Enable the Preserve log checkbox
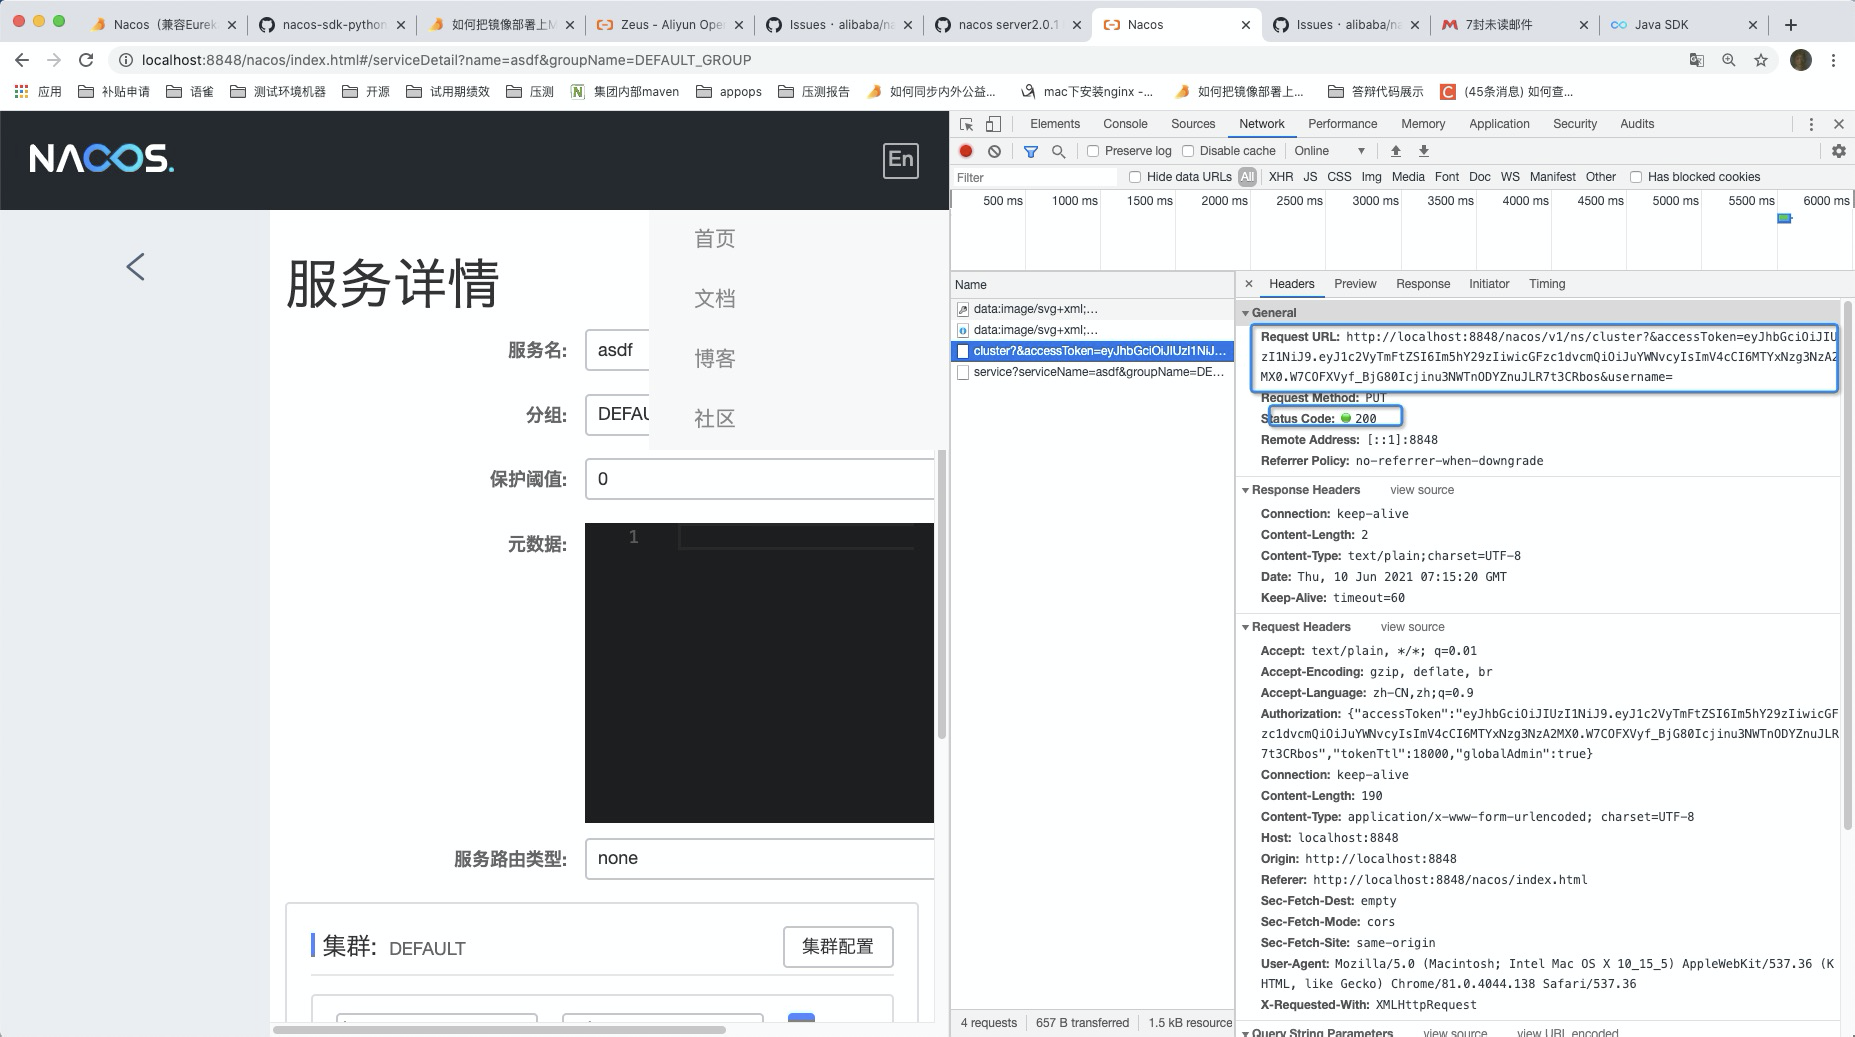 click(x=1093, y=151)
